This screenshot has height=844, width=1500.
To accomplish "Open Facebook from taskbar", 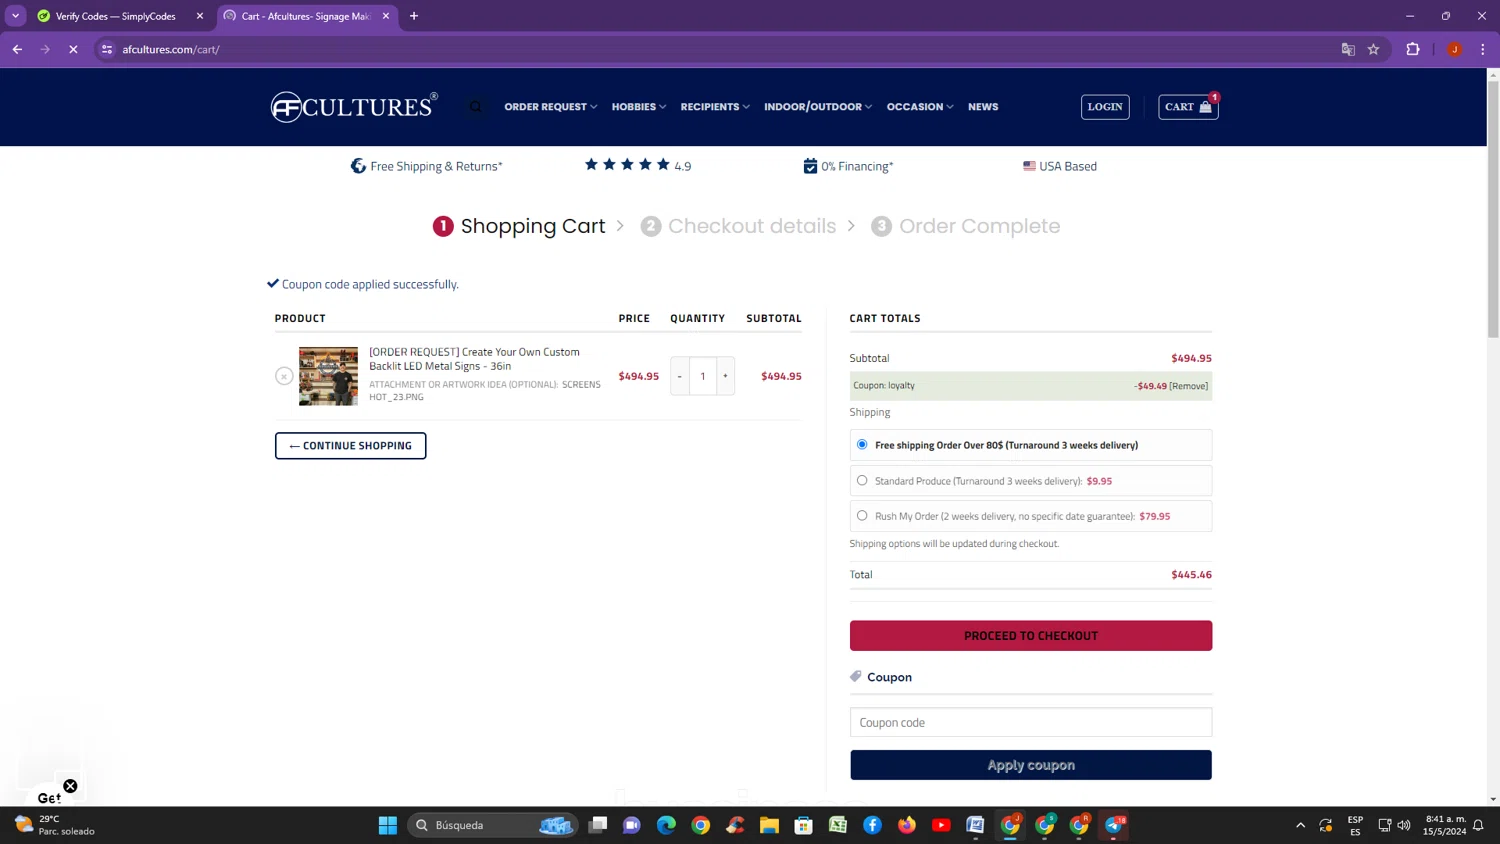I will (x=872, y=825).
